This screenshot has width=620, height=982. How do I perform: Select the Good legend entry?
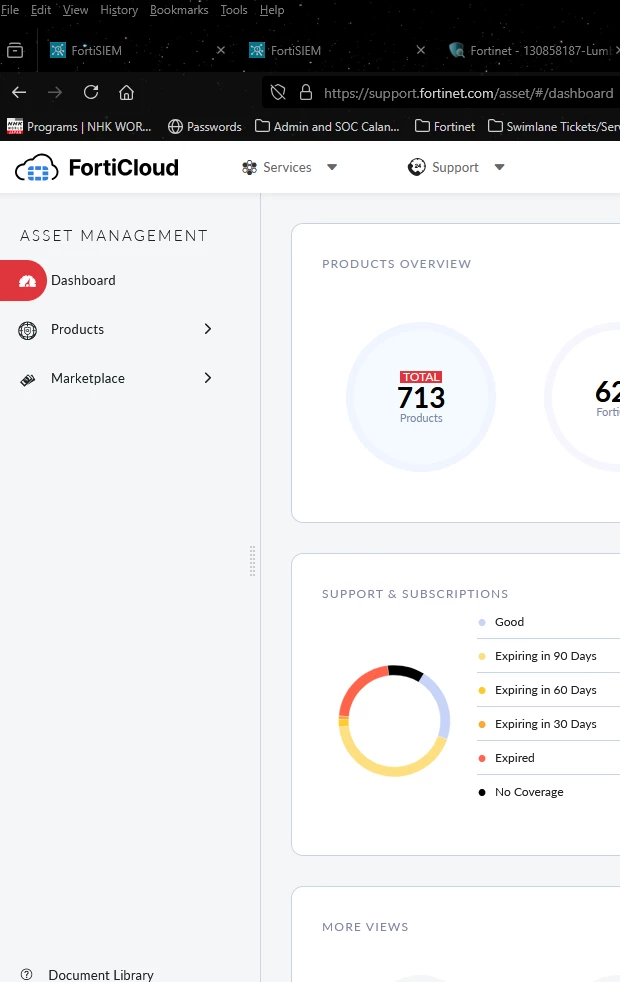click(509, 622)
